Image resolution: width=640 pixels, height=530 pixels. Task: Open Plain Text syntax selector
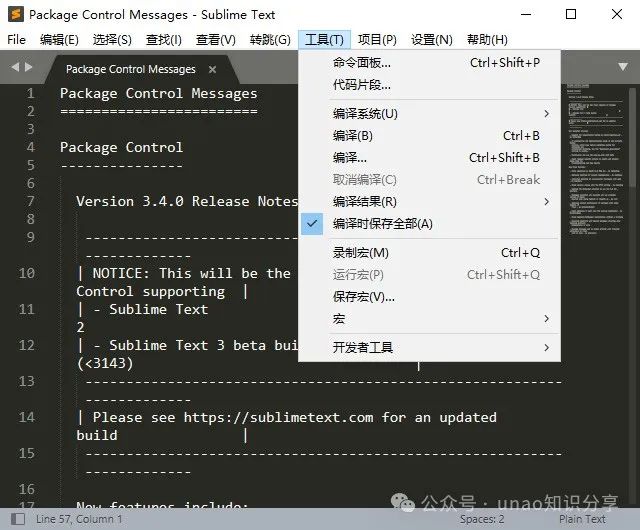pos(582,519)
